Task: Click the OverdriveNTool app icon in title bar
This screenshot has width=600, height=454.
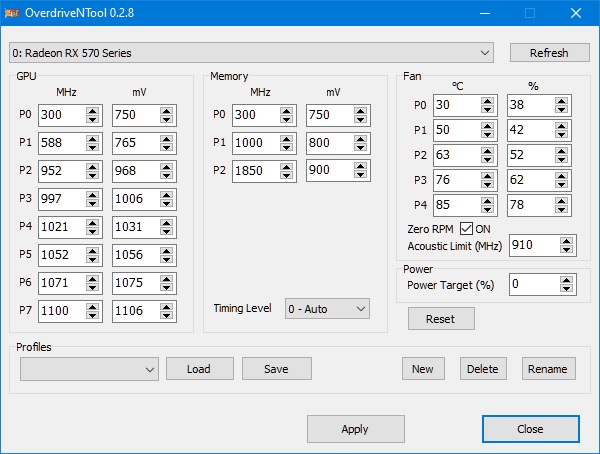Action: 12,13
